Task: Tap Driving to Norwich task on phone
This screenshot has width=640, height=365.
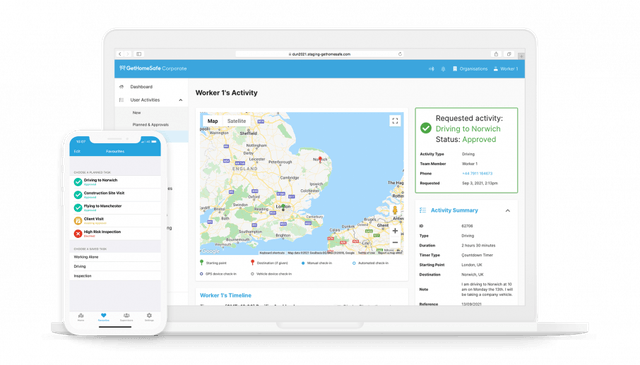Action: coord(115,182)
